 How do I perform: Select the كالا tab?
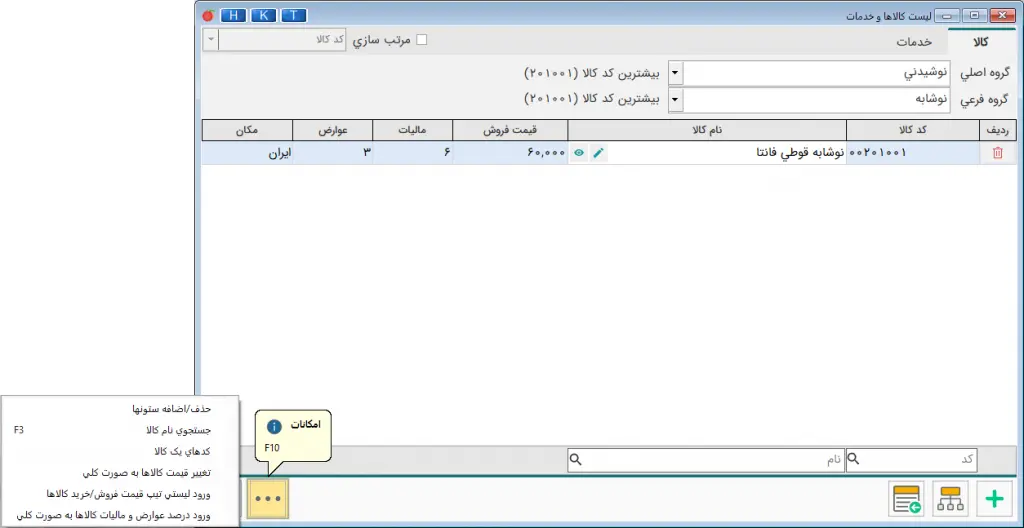click(x=980, y=42)
